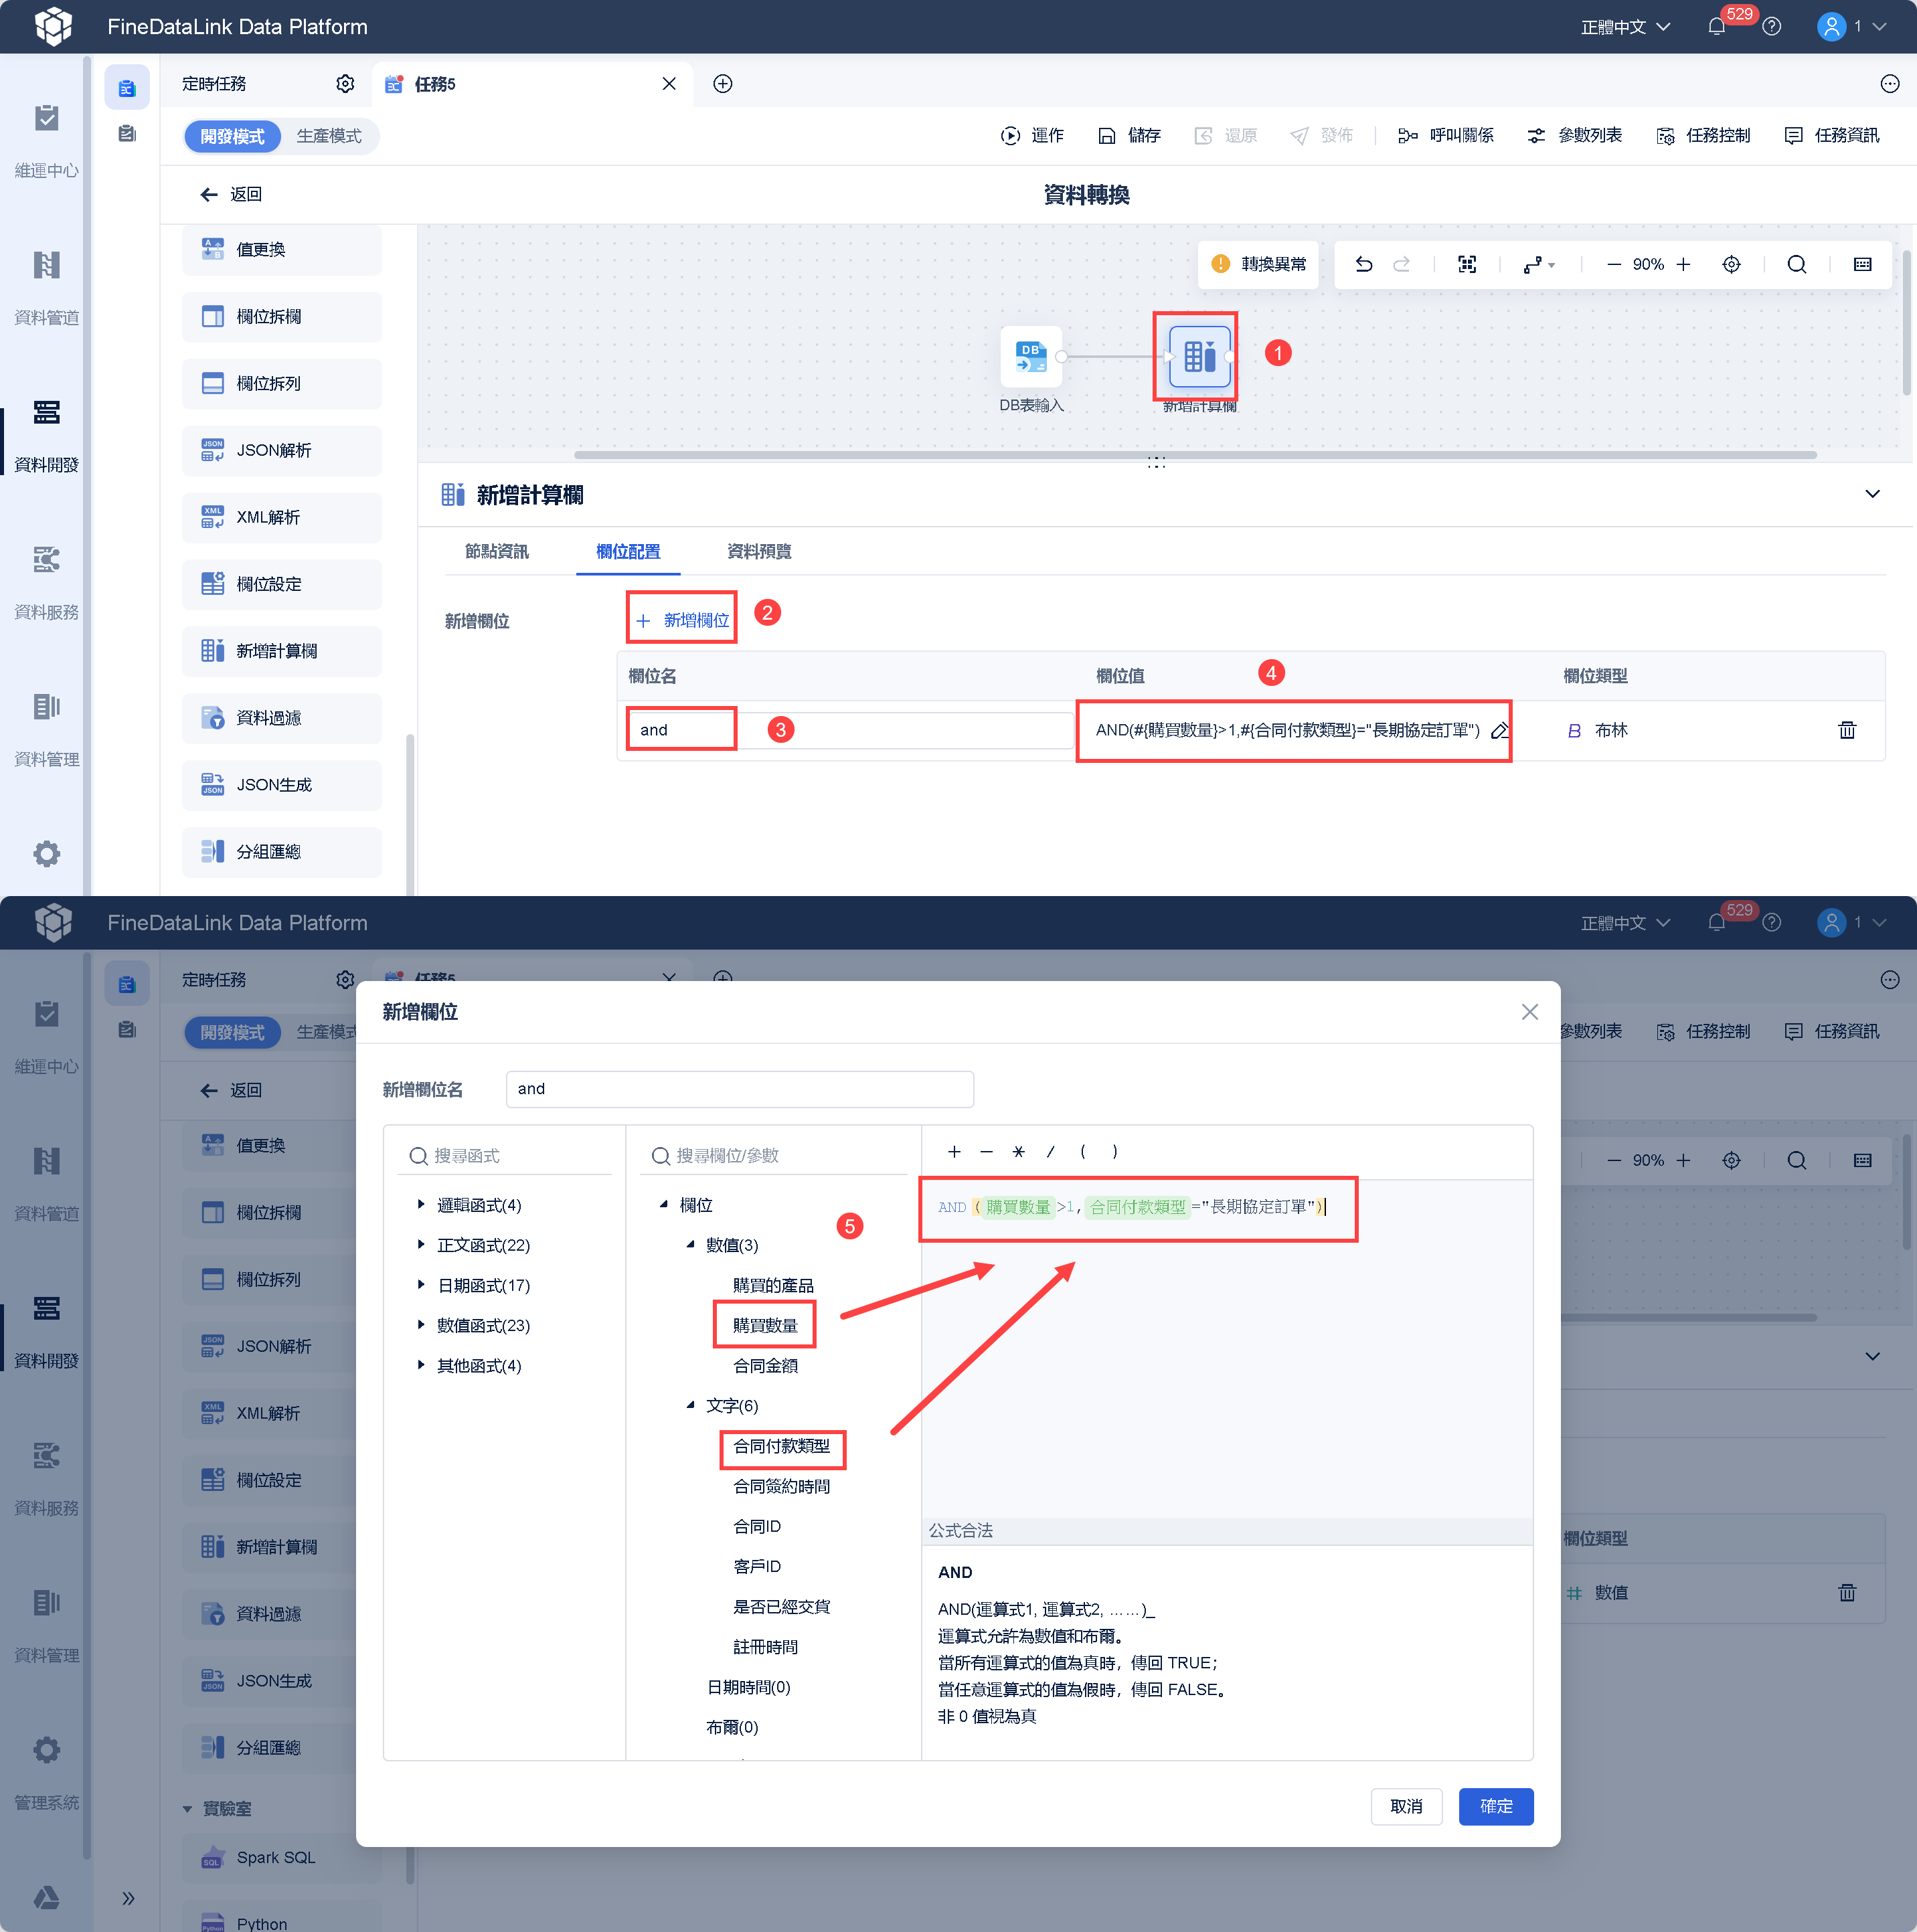
Task: Click the gear icon next to 定時任務
Action: (345, 84)
